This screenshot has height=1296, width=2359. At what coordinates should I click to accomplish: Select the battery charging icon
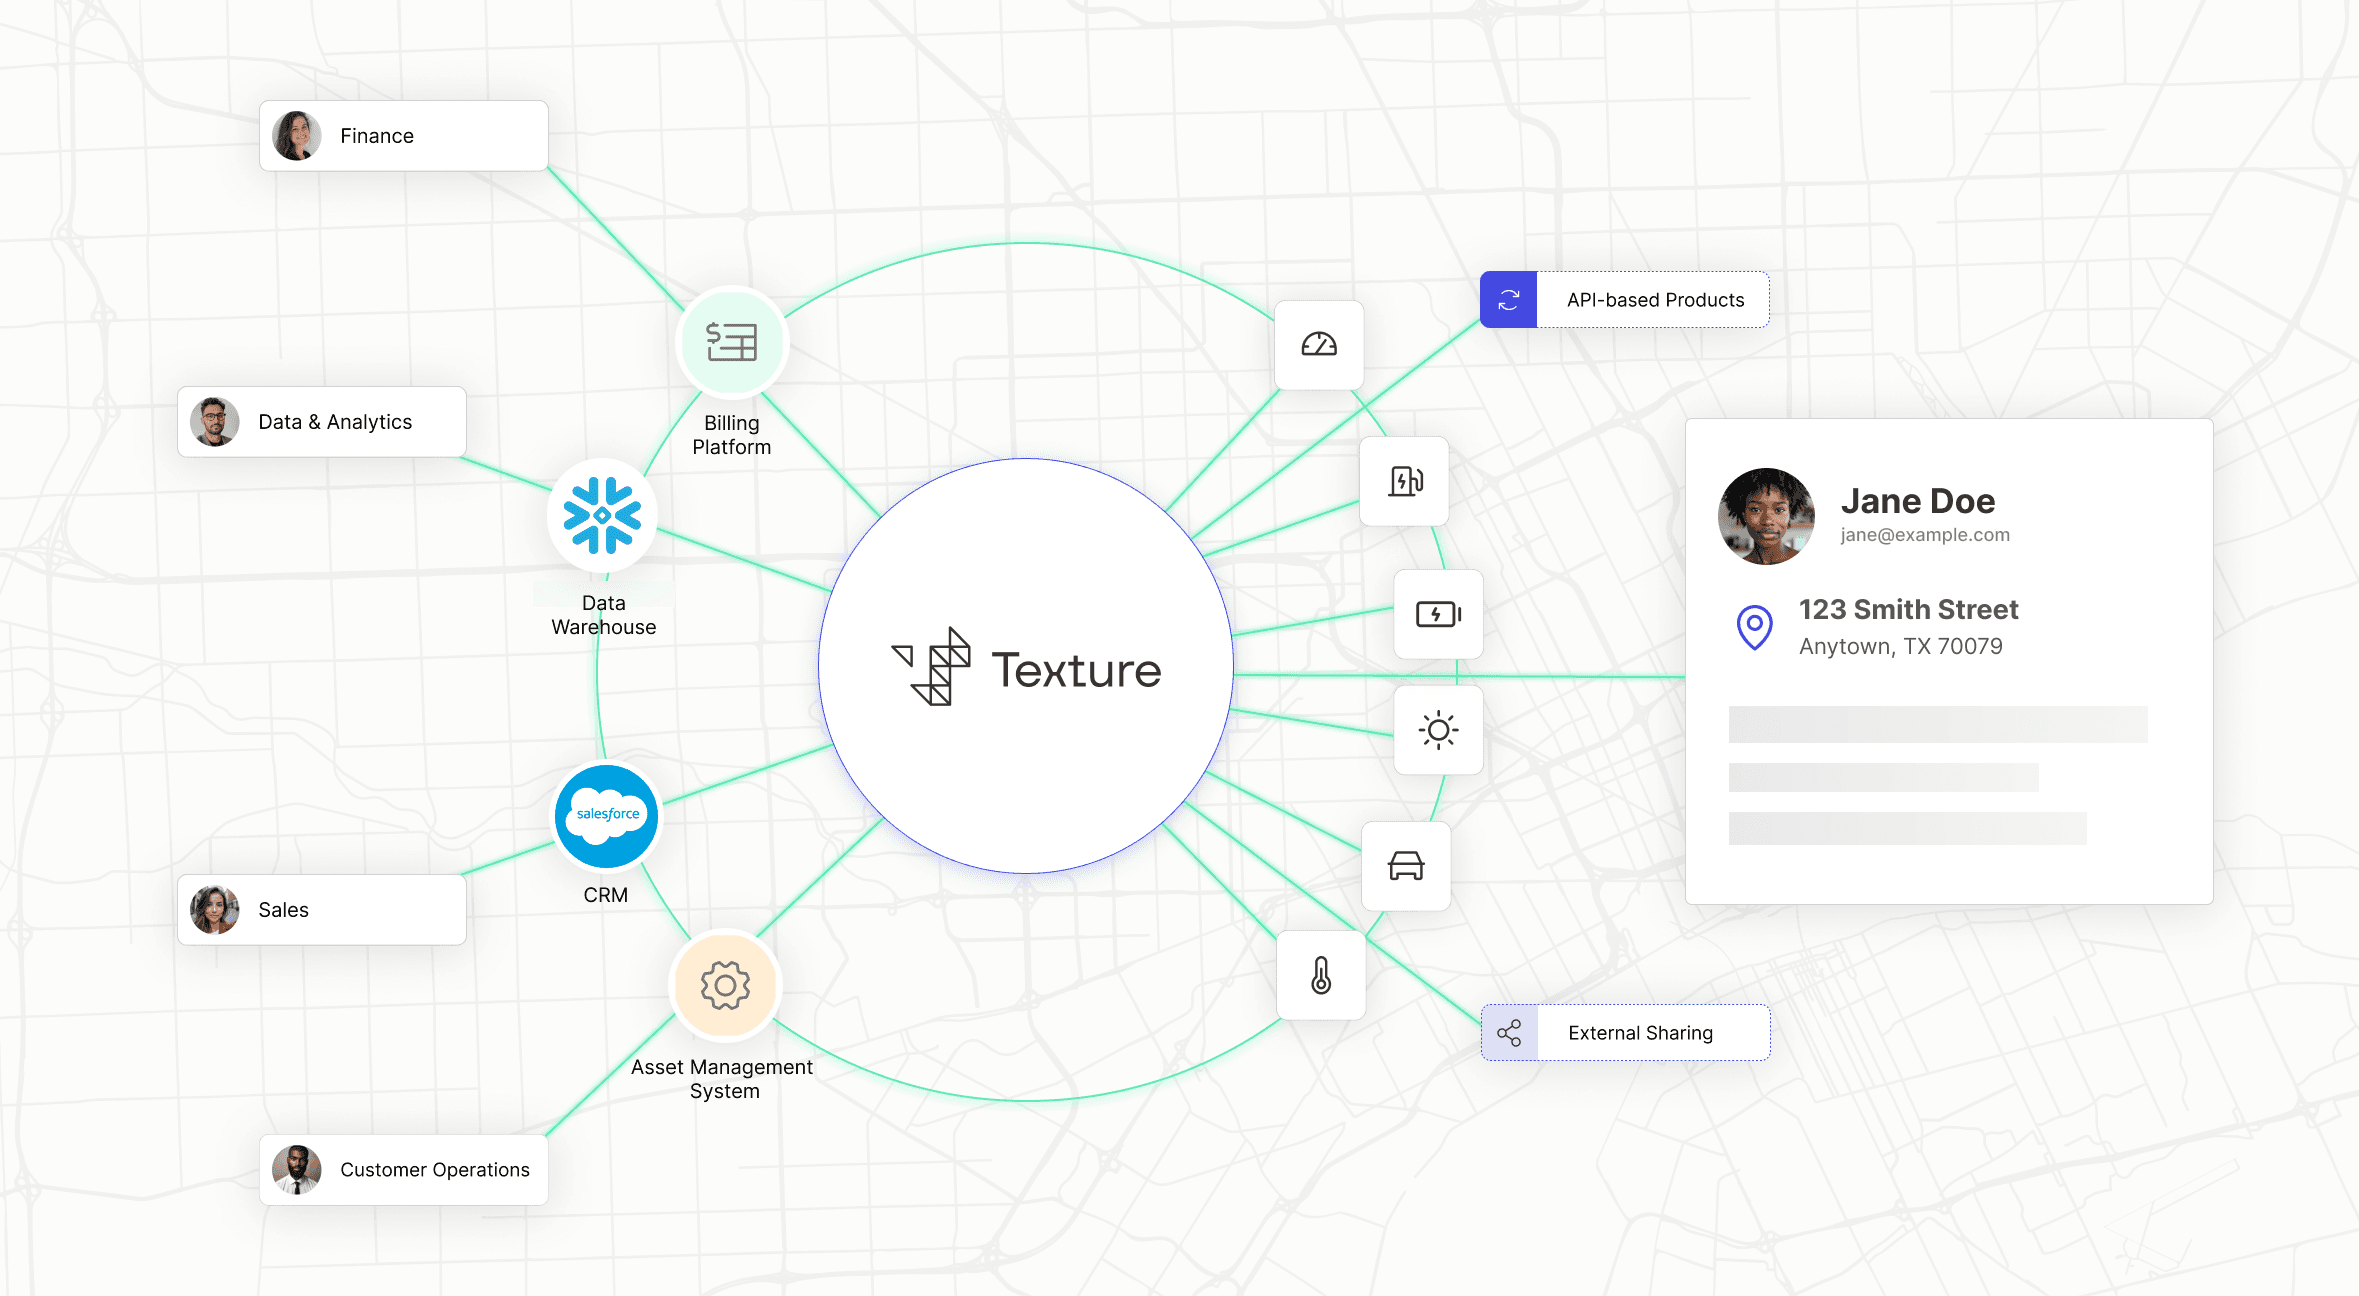click(1438, 616)
